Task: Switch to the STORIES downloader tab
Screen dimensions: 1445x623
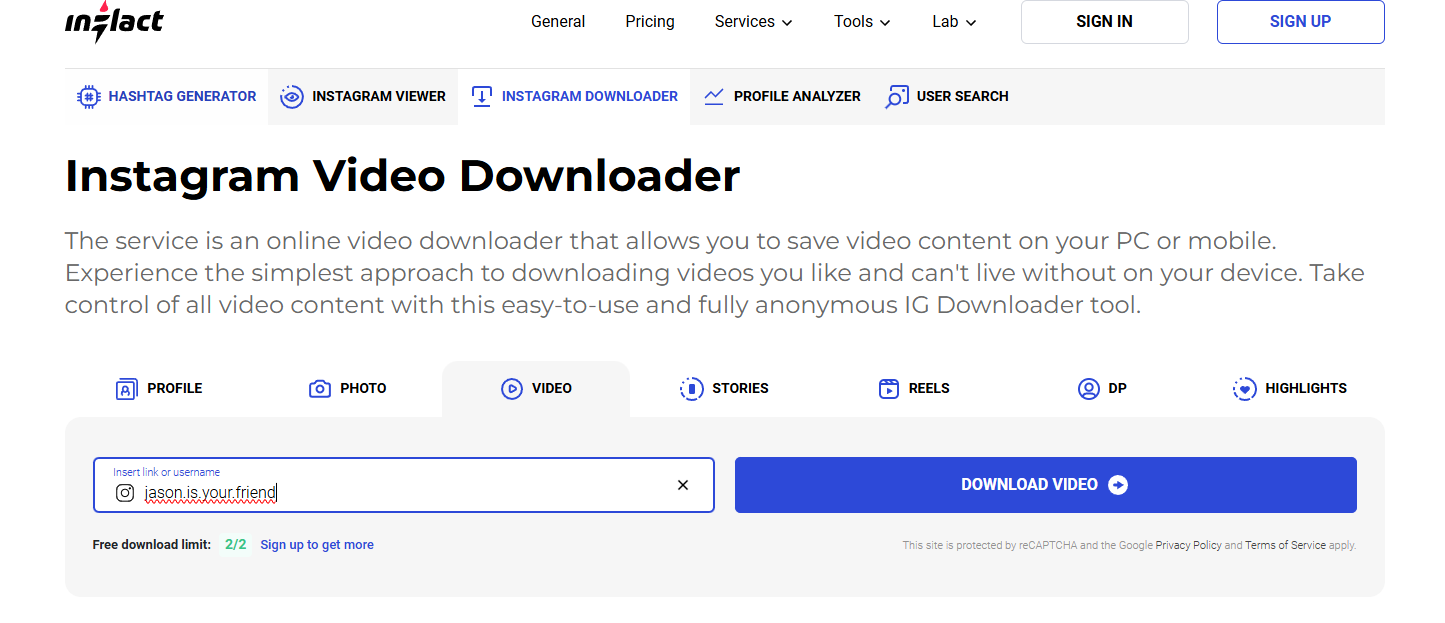Action: [725, 389]
